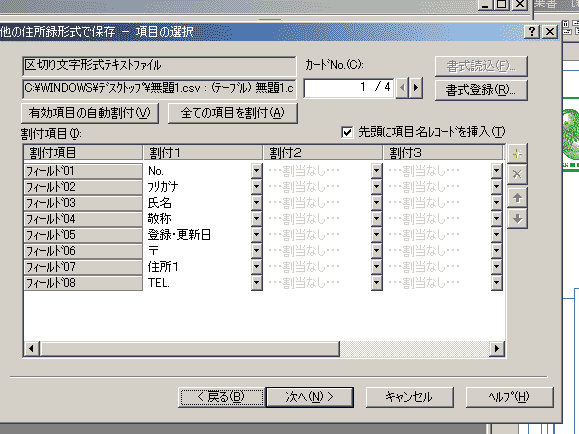This screenshot has width=579, height=434.
Task: Expand 割付1 dropdown showing 住所1
Action: (x=256, y=267)
